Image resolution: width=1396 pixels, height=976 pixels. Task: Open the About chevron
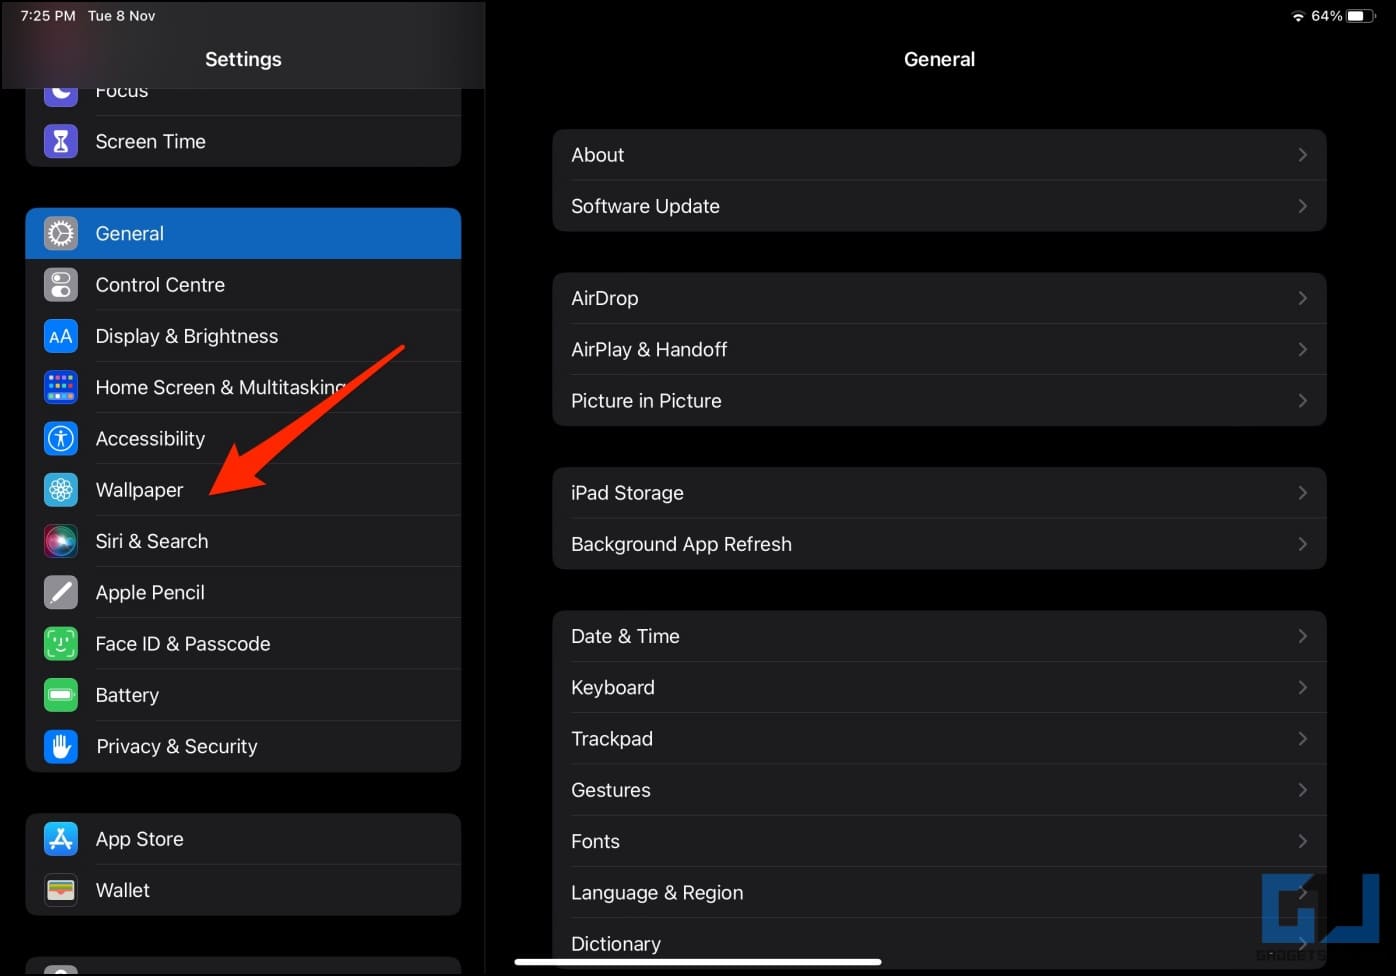coord(1302,155)
